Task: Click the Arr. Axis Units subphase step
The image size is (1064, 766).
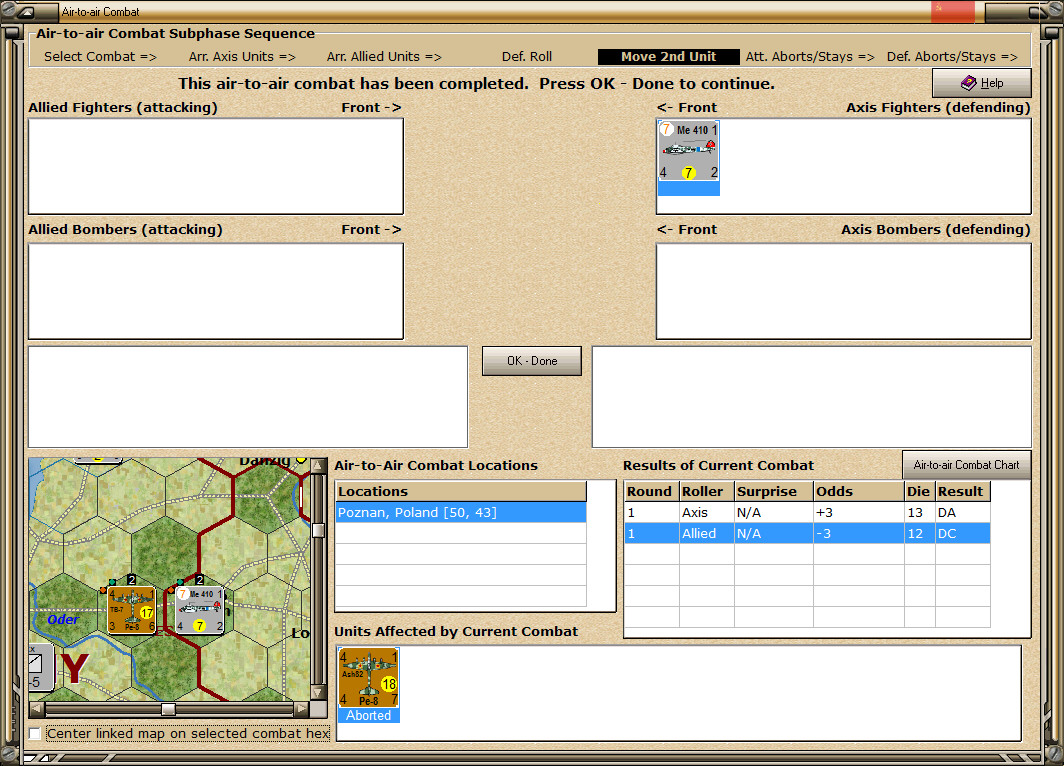Action: (242, 57)
